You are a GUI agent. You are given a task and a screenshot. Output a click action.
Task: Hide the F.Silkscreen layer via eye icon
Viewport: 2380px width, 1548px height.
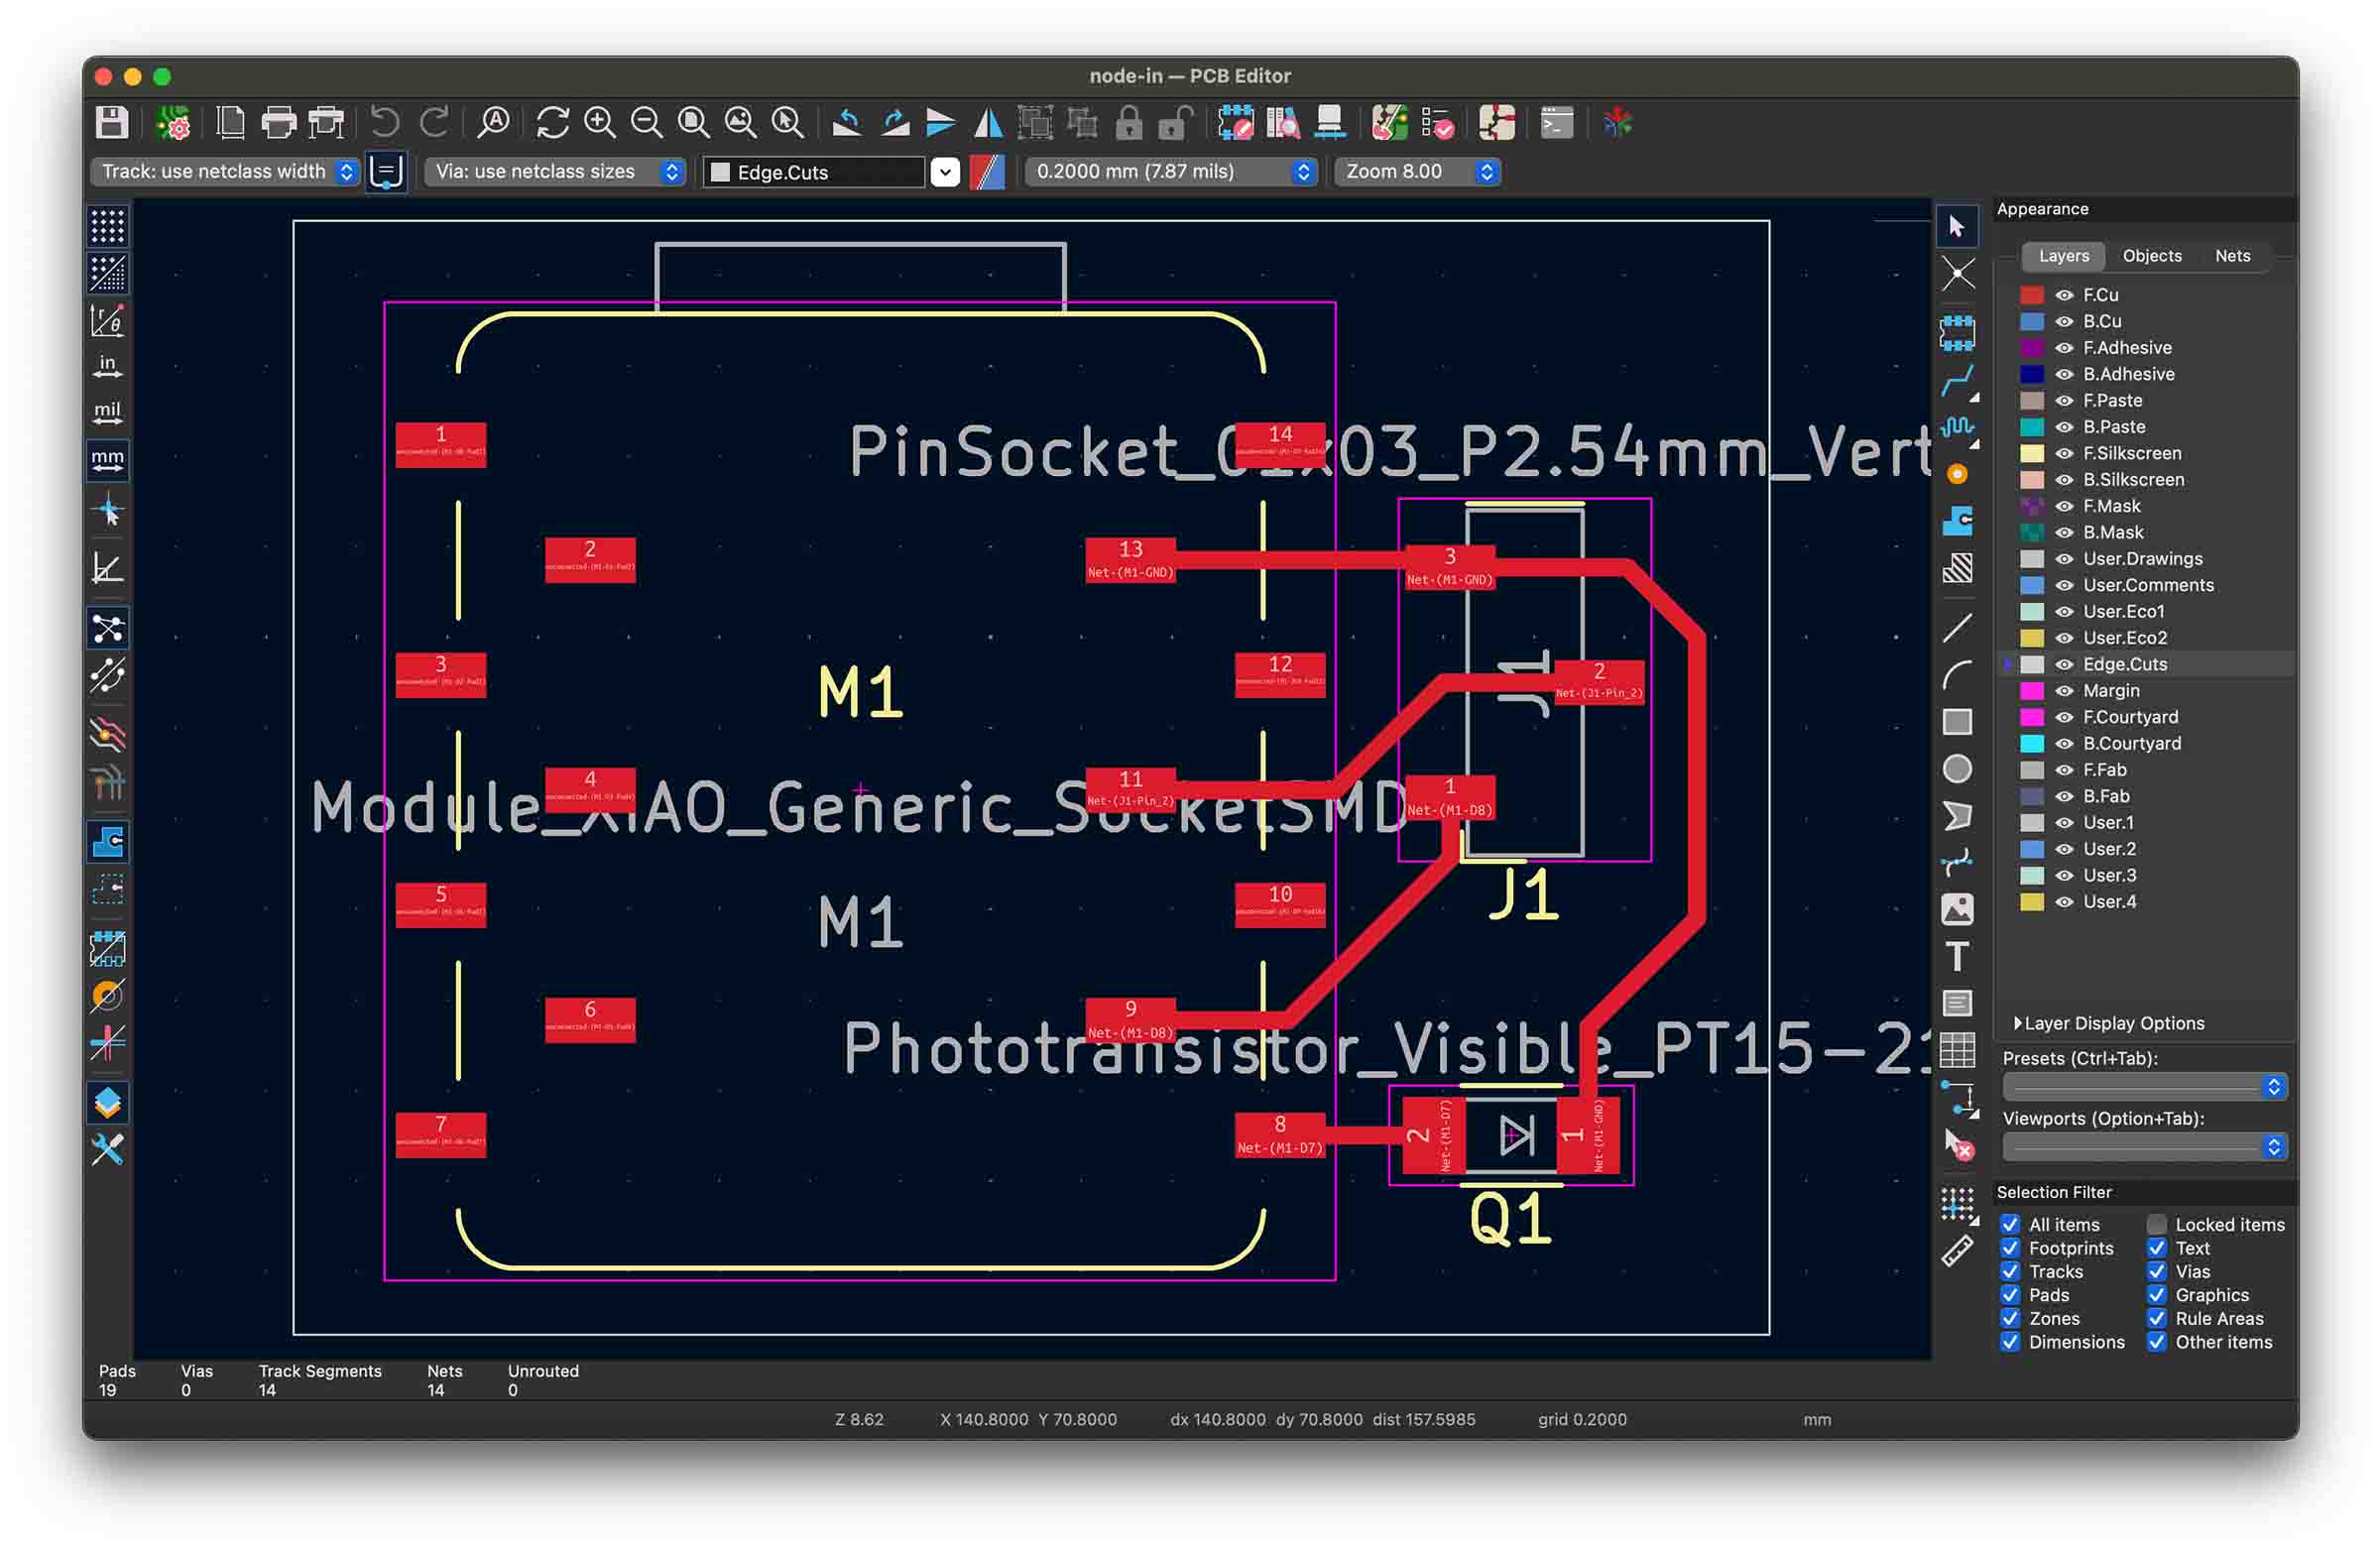[x=2064, y=454]
